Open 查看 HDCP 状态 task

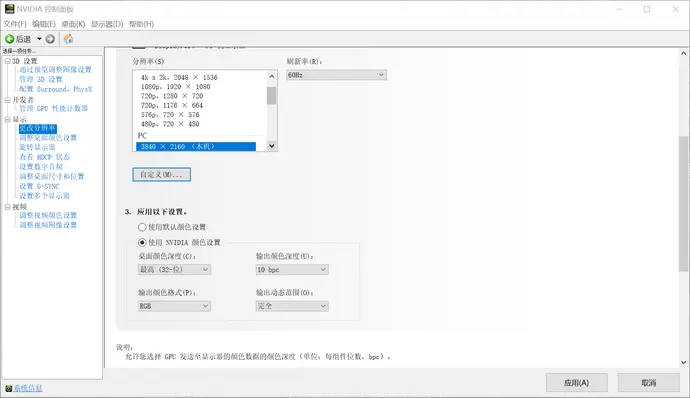[44, 157]
